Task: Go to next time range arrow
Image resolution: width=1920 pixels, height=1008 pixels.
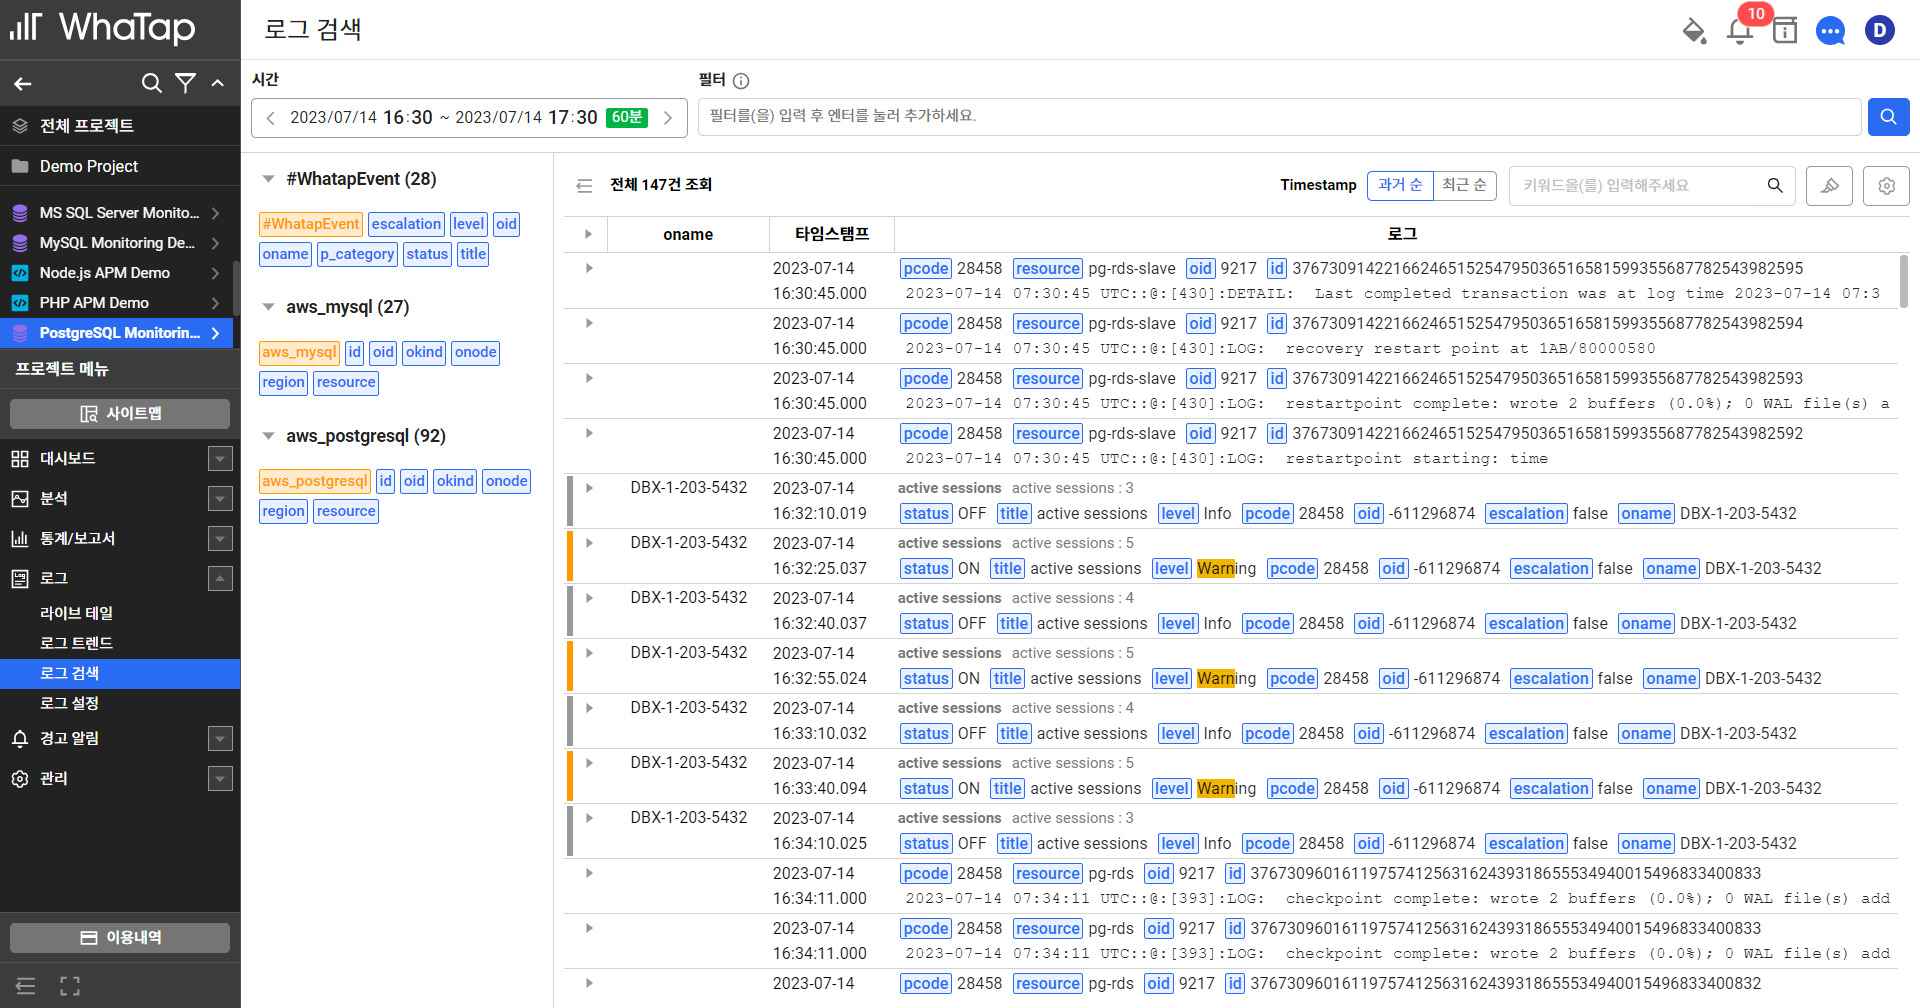Action: pyautogui.click(x=668, y=118)
